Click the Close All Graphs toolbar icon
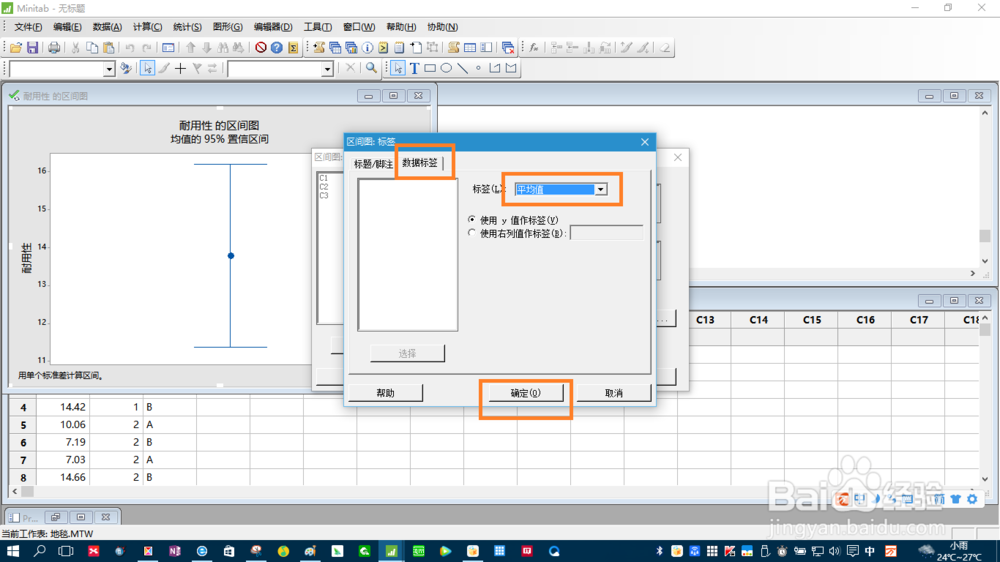The width and height of the screenshot is (1000, 562). (x=508, y=48)
